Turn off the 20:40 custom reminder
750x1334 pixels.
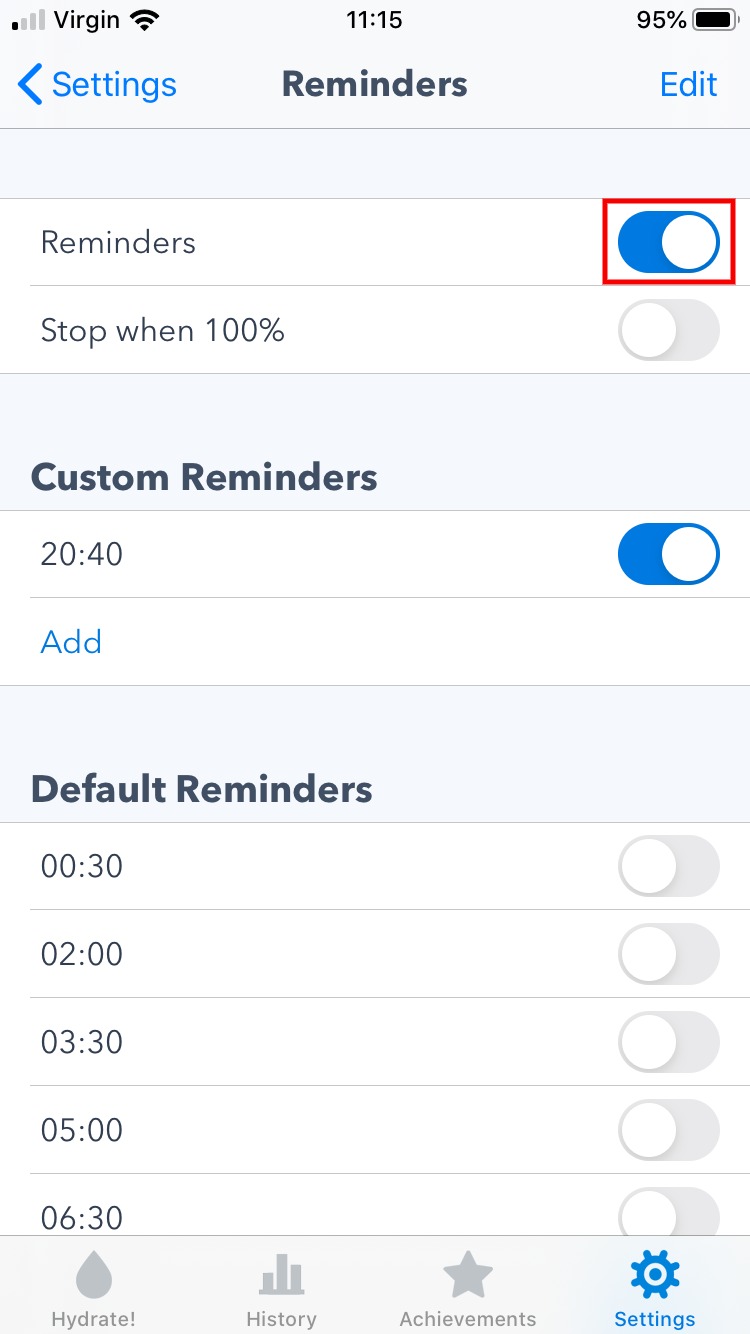[668, 554]
